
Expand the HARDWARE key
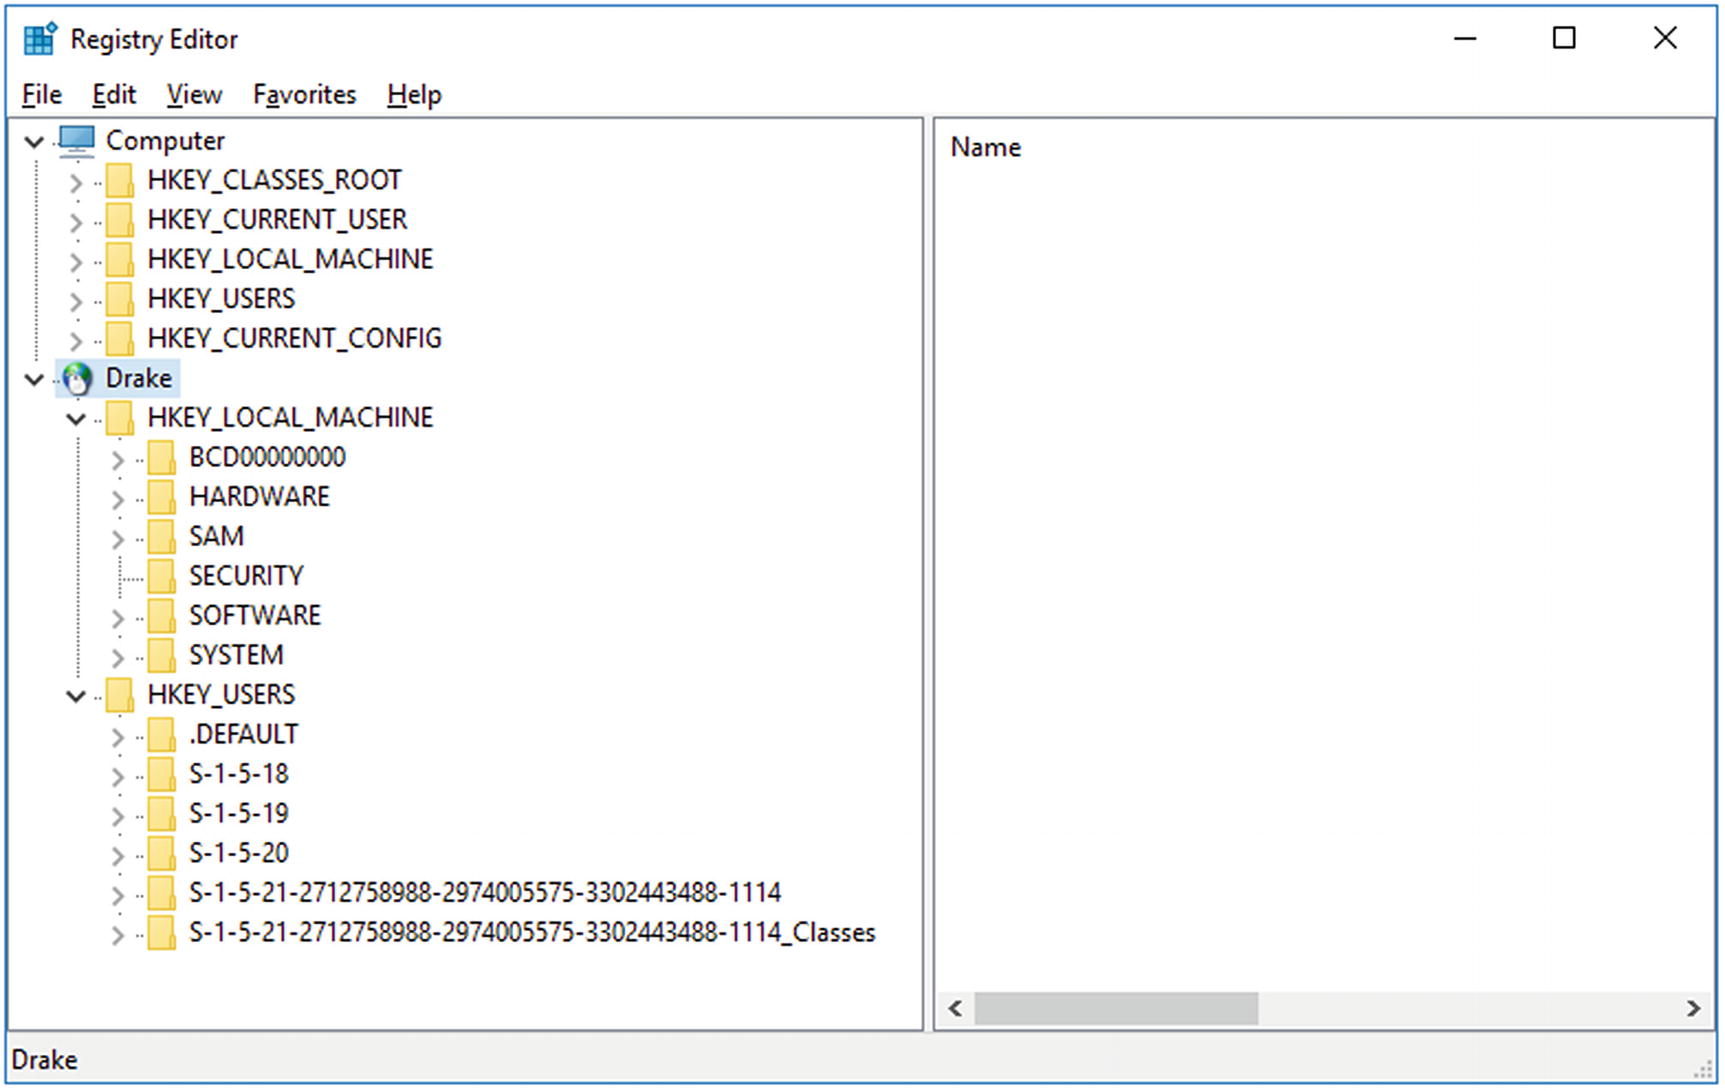tap(118, 499)
